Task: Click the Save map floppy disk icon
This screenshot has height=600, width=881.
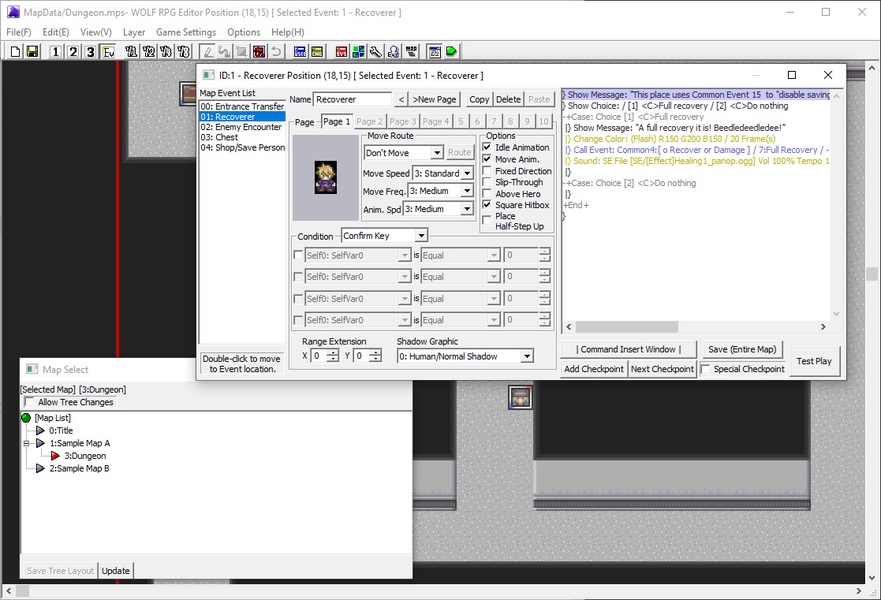Action: click(32, 51)
